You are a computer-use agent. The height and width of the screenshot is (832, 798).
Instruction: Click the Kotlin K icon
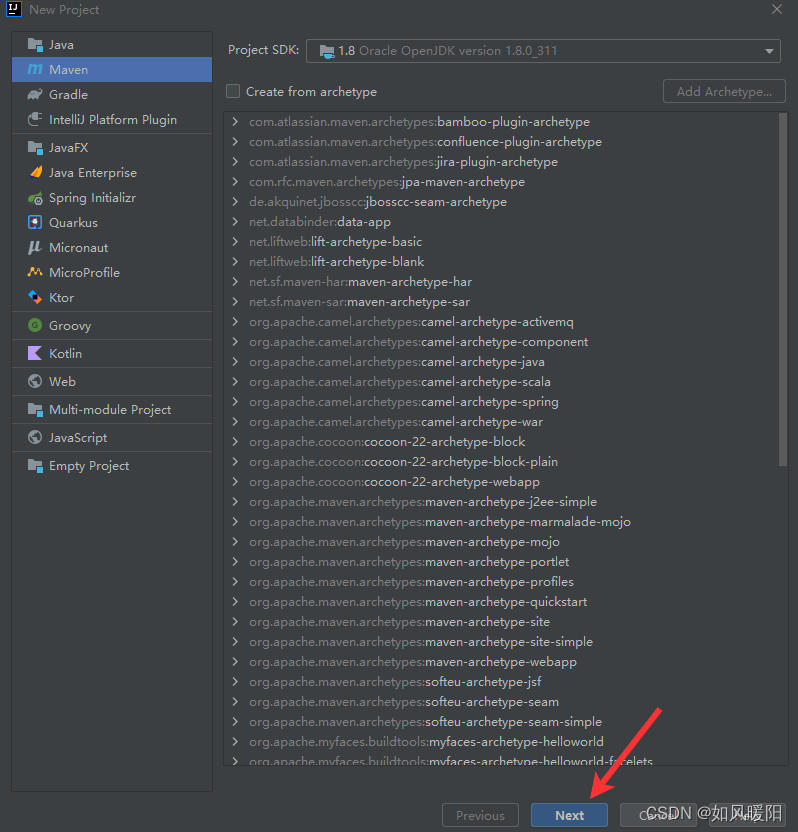[x=35, y=353]
